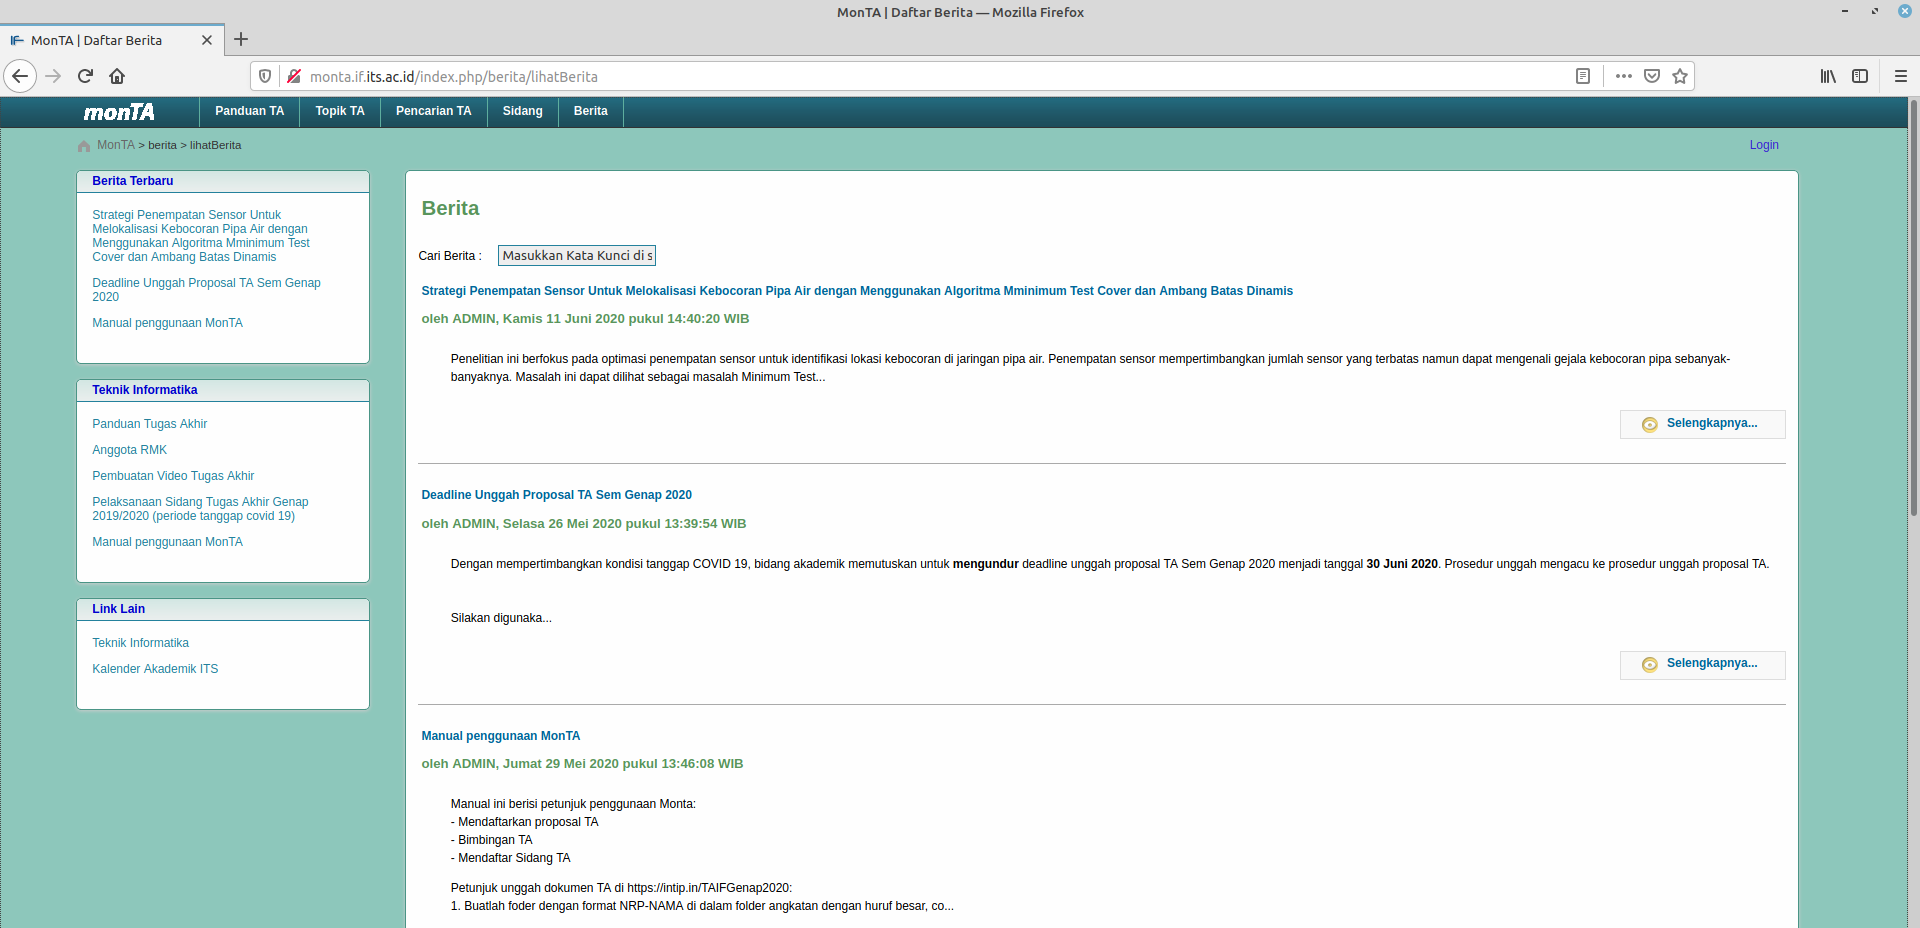Save page to Pocket

tap(1652, 76)
